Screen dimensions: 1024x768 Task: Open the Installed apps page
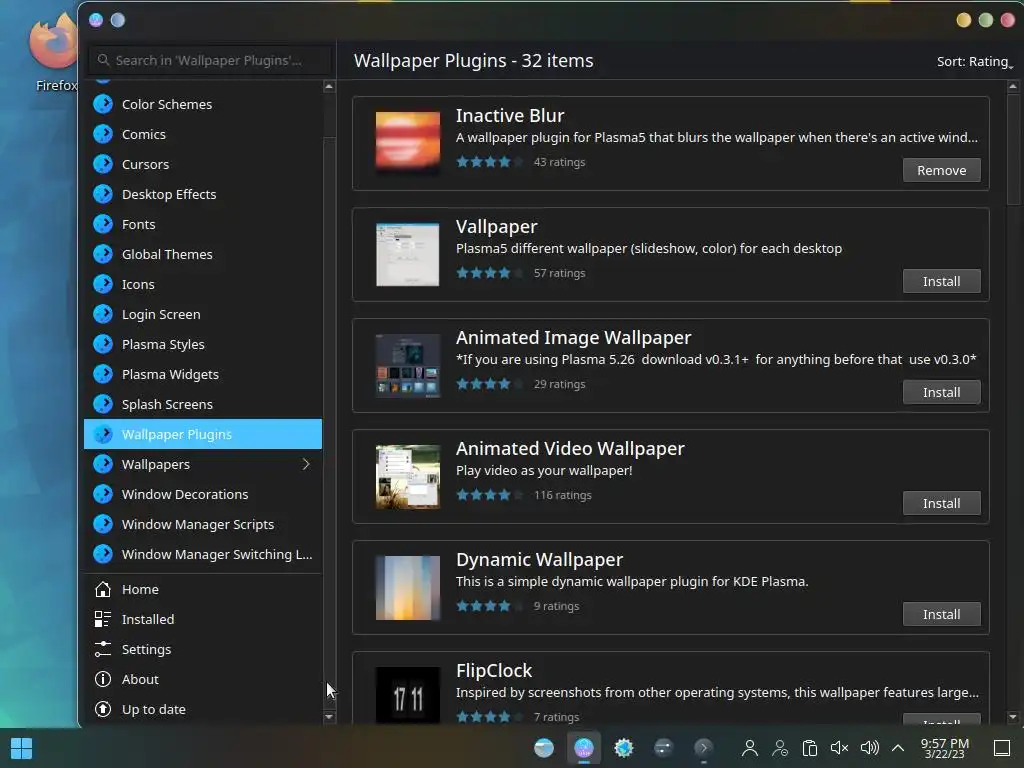tap(203, 619)
